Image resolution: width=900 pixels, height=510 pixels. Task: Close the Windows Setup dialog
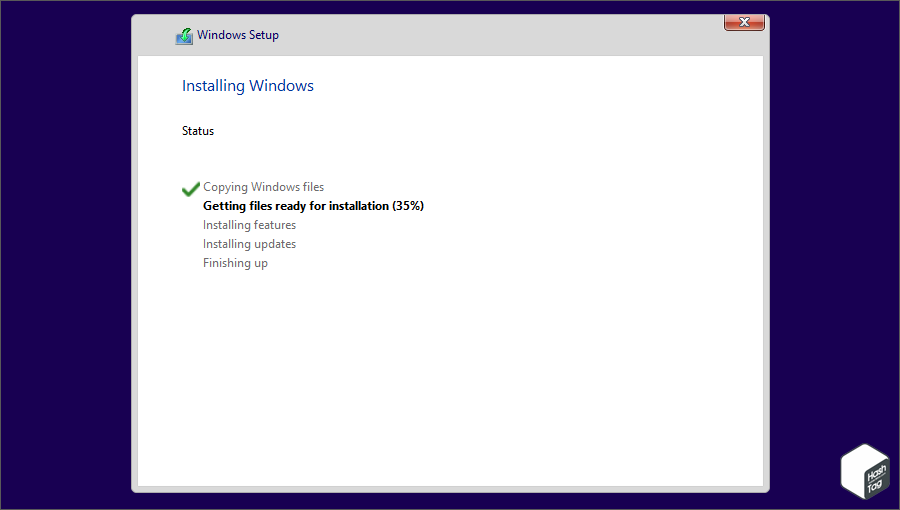[744, 22]
